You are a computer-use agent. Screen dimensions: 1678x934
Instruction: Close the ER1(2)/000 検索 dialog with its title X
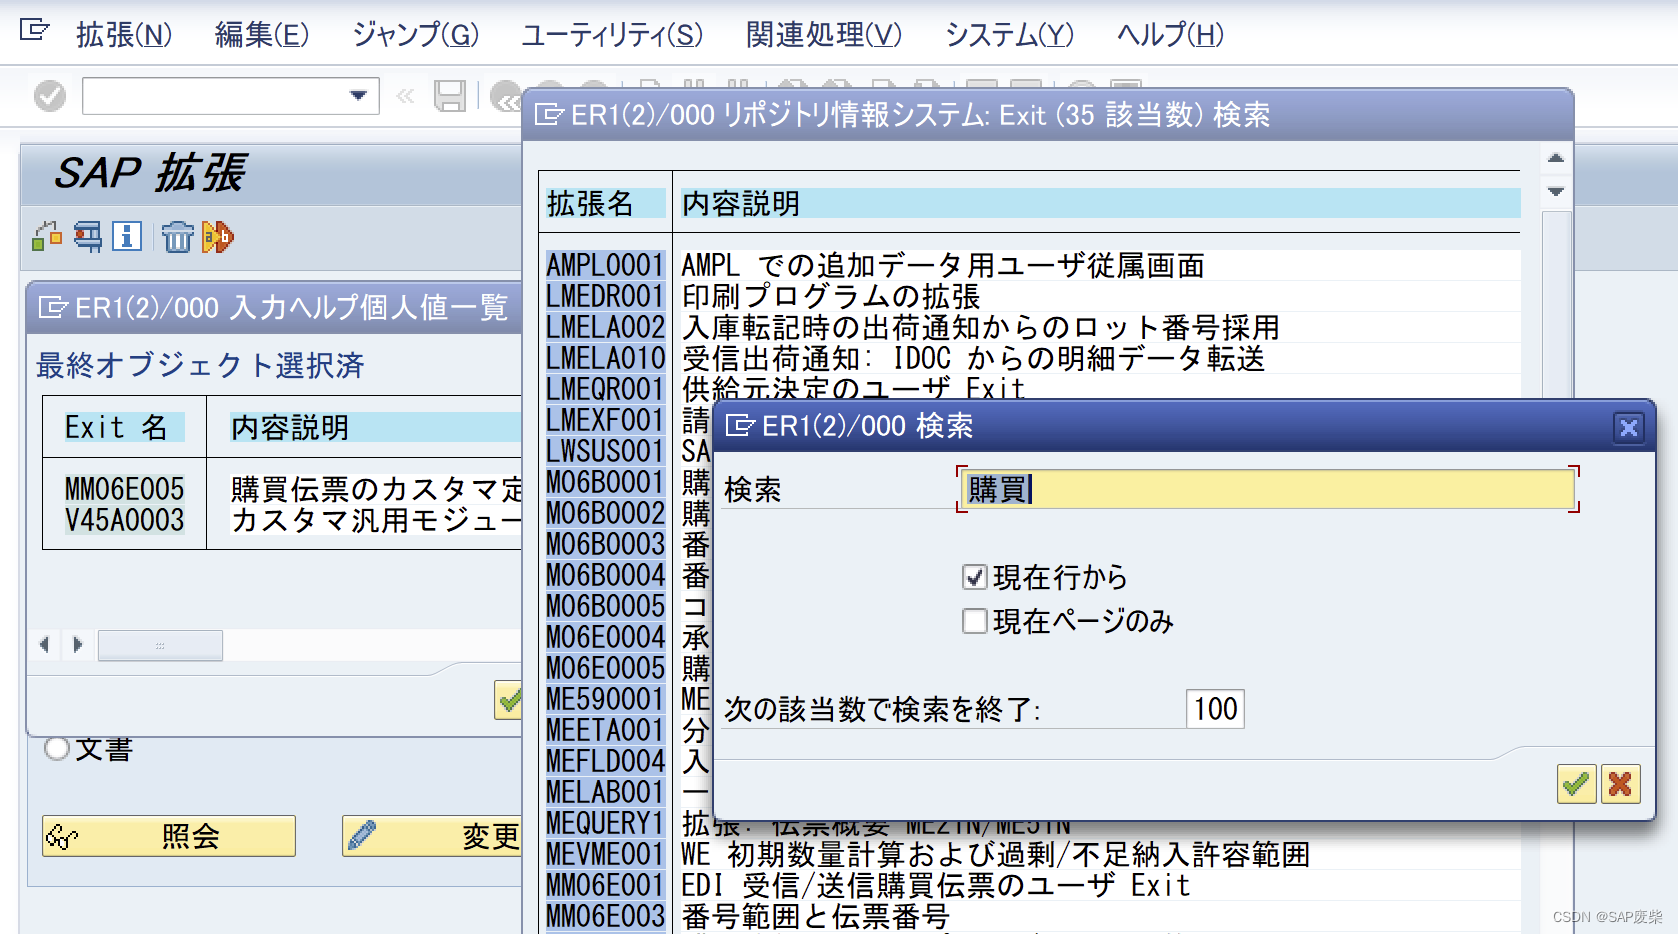(x=1628, y=427)
